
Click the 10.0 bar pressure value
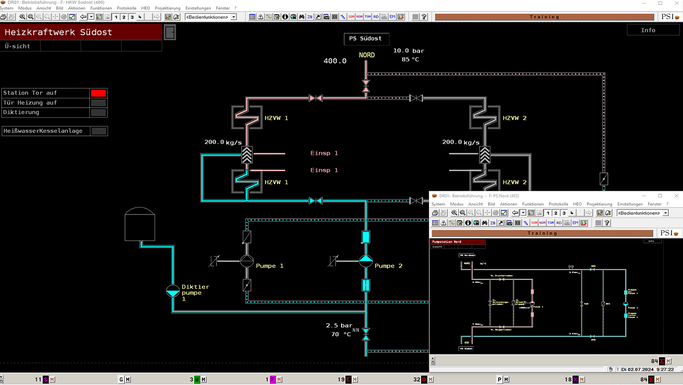(409, 51)
